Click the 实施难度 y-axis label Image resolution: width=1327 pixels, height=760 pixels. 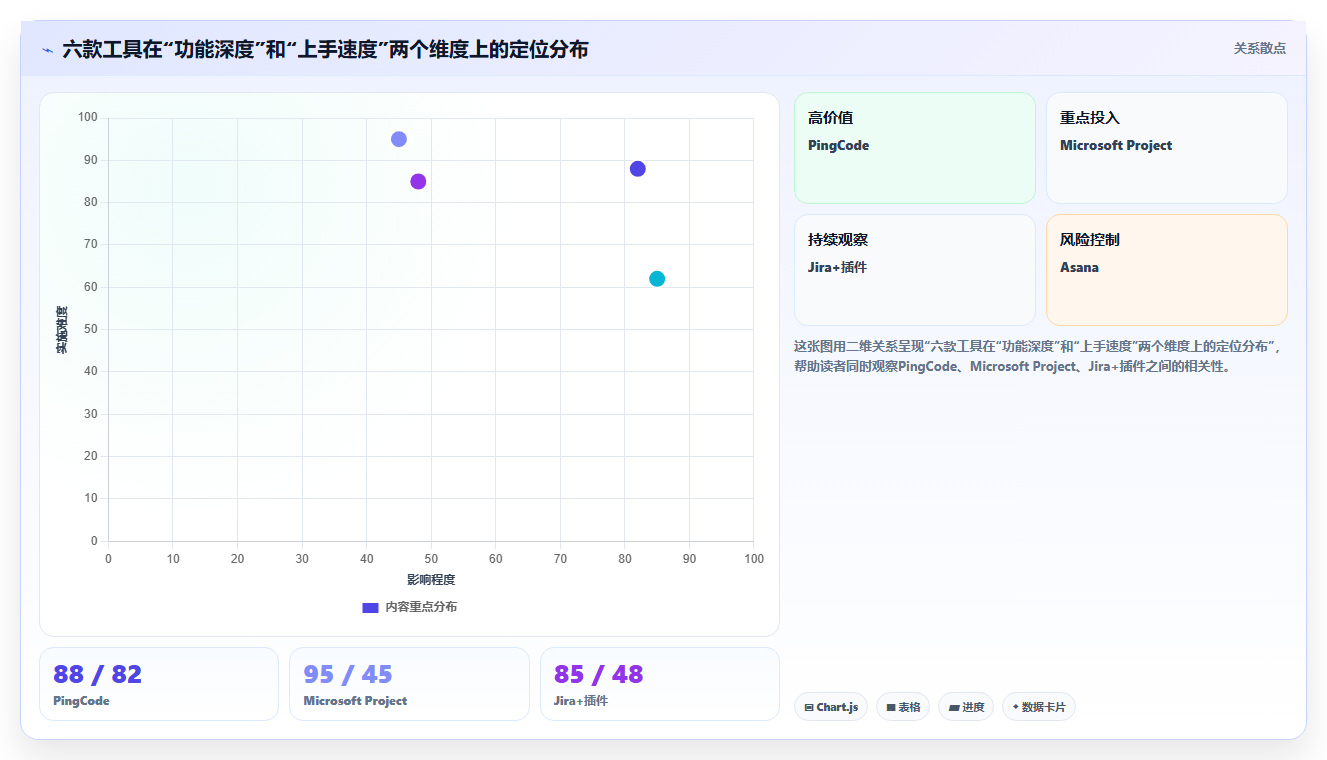(62, 330)
